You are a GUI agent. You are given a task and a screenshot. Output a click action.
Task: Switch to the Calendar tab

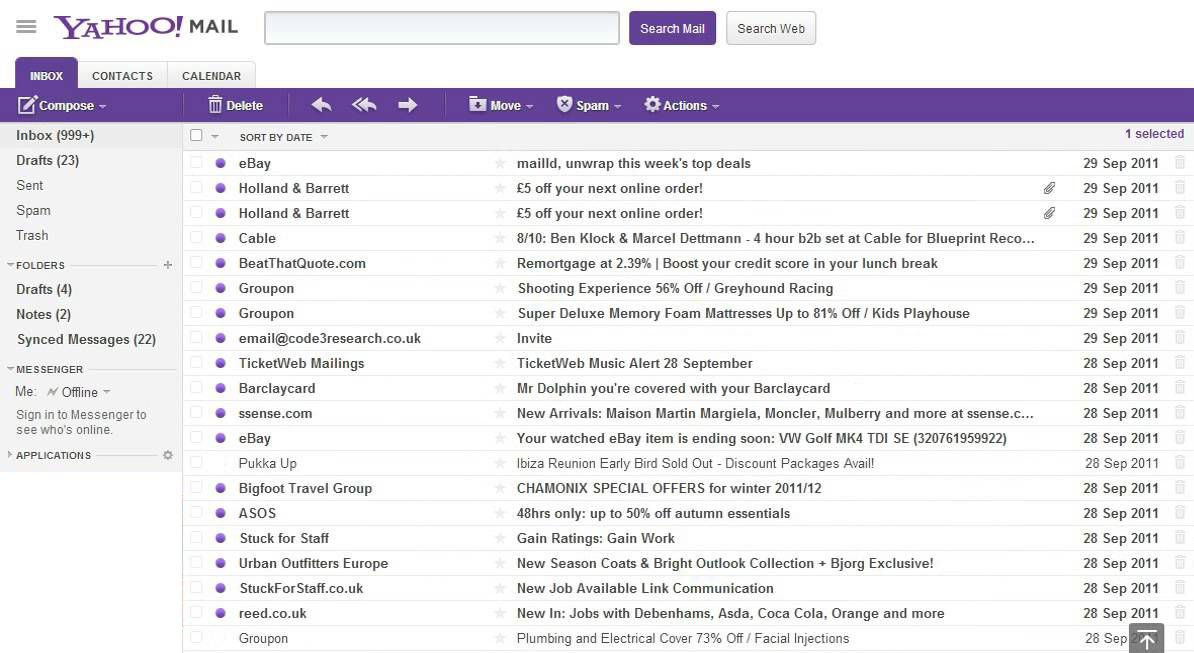[x=211, y=75]
